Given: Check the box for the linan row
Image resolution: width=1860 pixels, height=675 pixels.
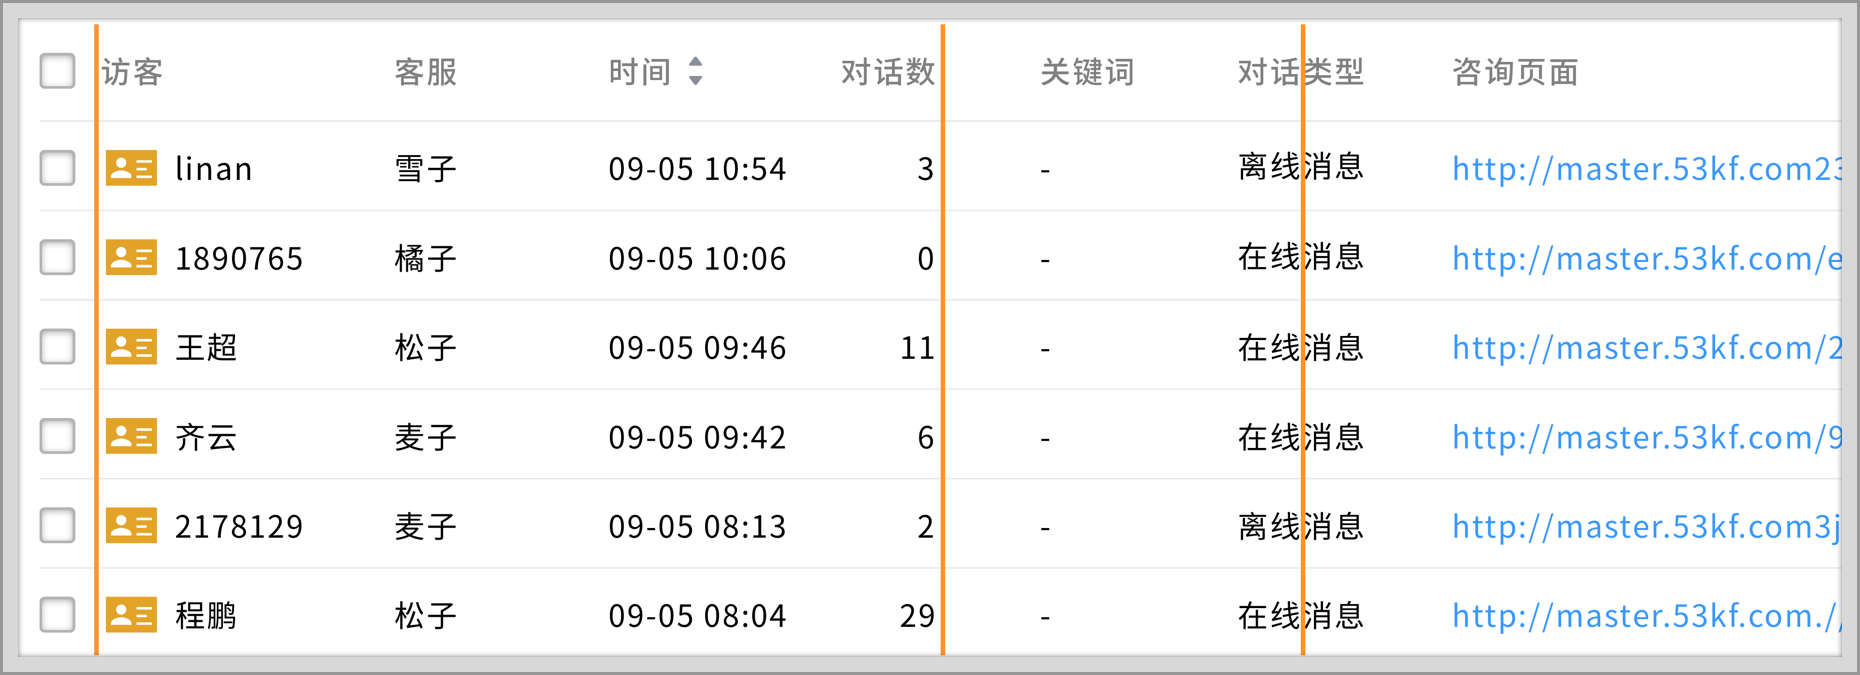Looking at the screenshot, I should pyautogui.click(x=58, y=168).
